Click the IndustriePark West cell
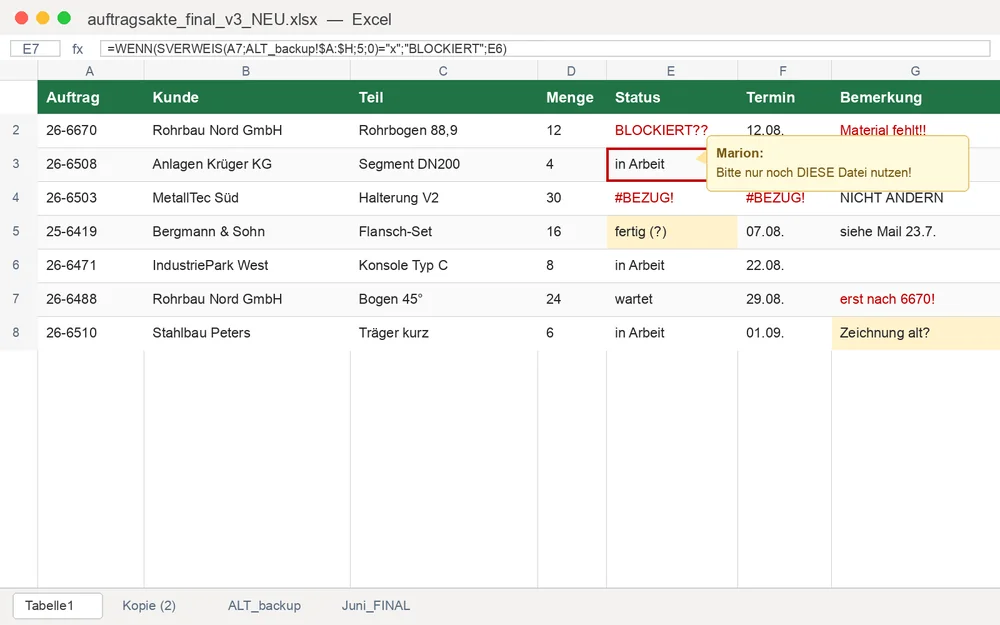The width and height of the screenshot is (1000, 625). (247, 265)
